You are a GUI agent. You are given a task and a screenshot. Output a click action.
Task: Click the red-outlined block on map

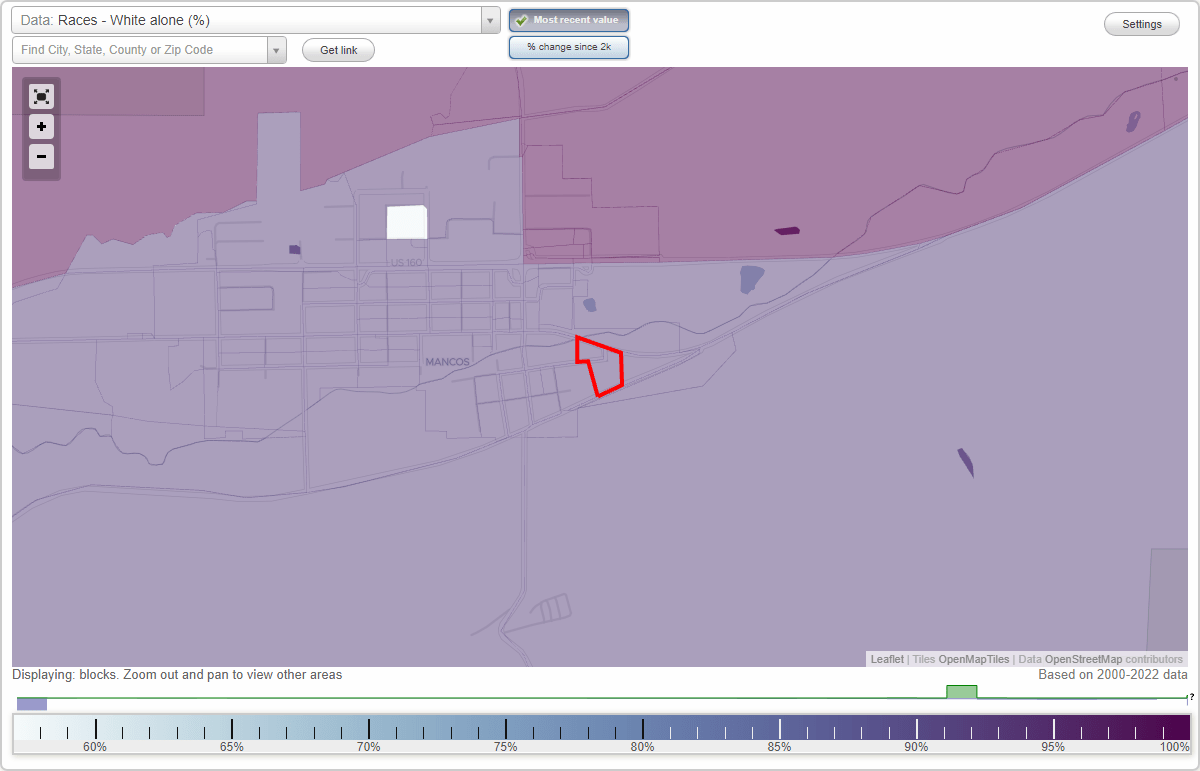602,367
